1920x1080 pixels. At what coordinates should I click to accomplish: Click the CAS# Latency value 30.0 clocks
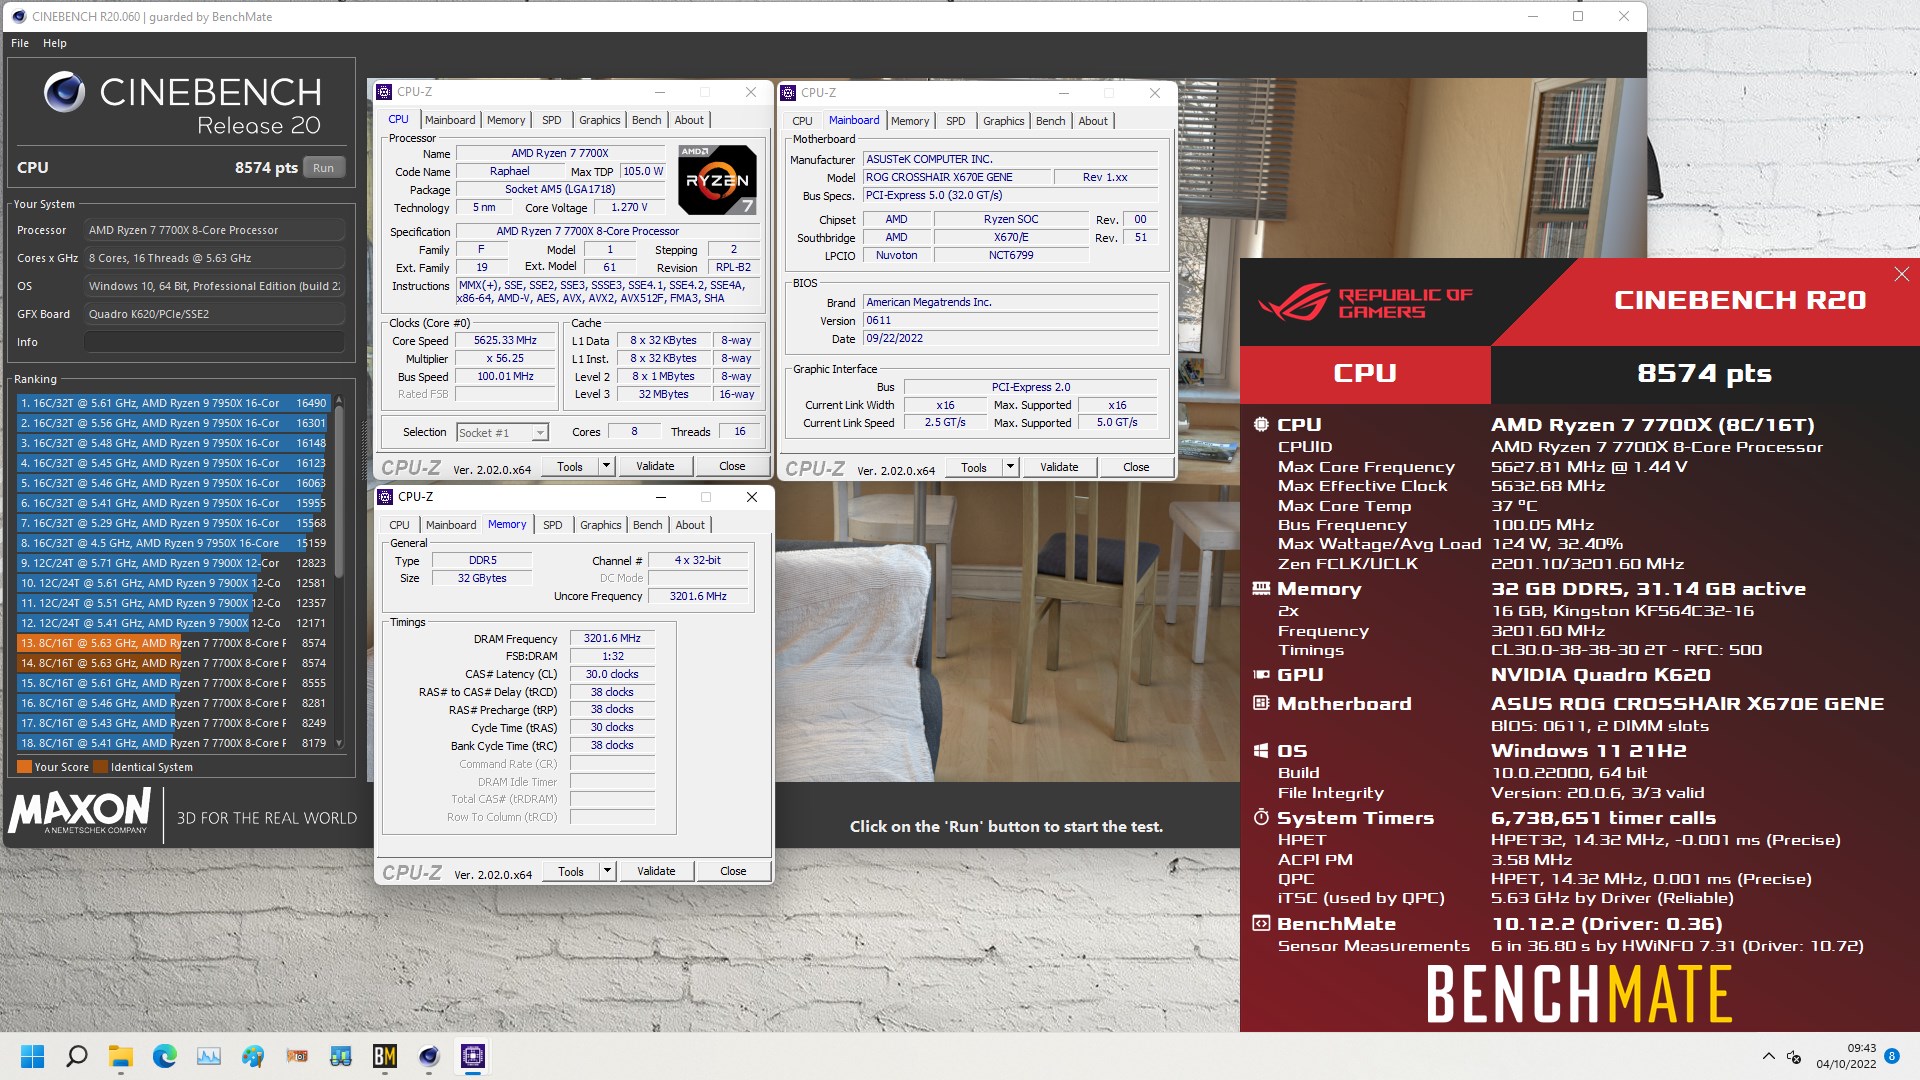(612, 674)
